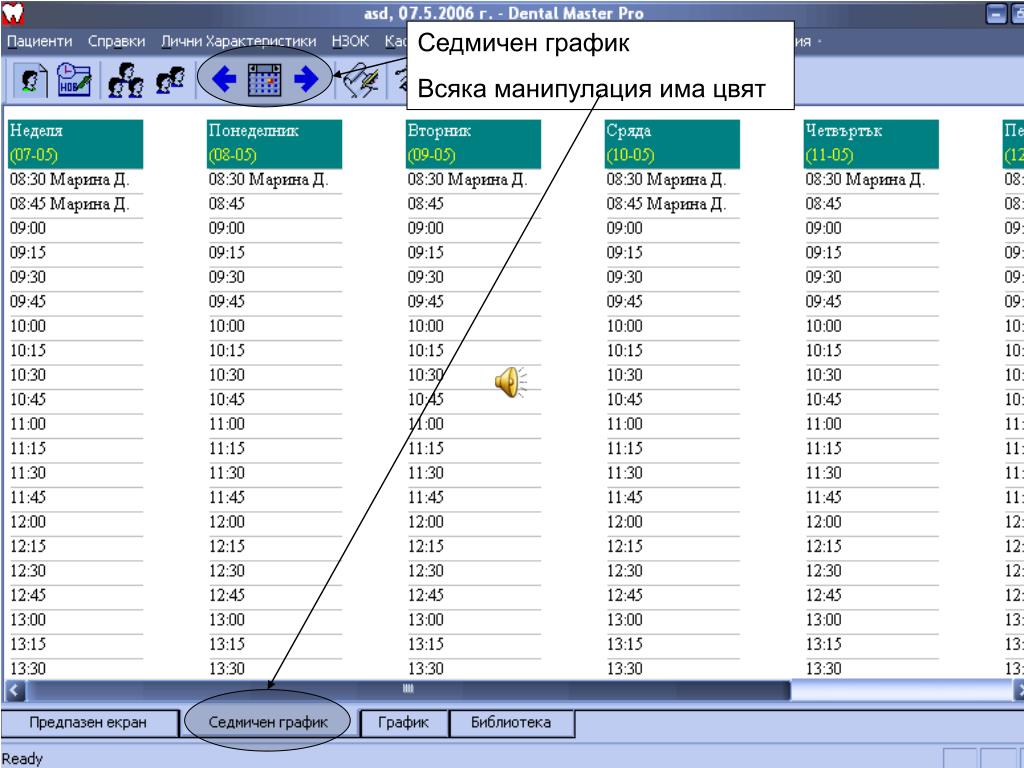Click the two-people toolbar icon
The height and width of the screenshot is (768, 1024).
point(170,80)
